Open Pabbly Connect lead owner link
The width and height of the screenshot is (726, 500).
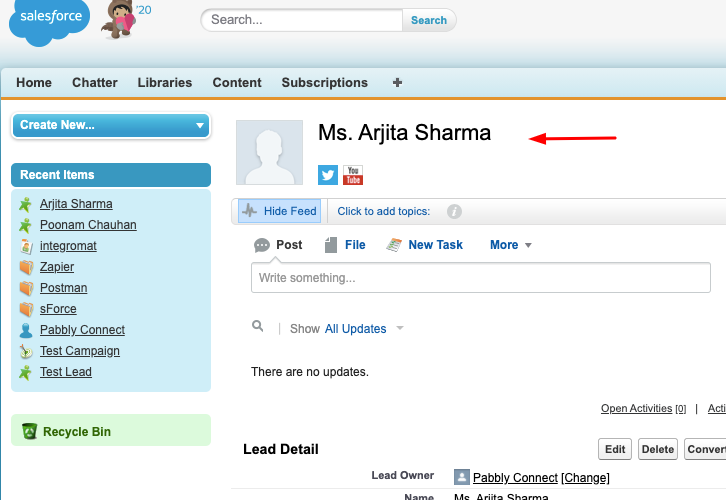515,477
